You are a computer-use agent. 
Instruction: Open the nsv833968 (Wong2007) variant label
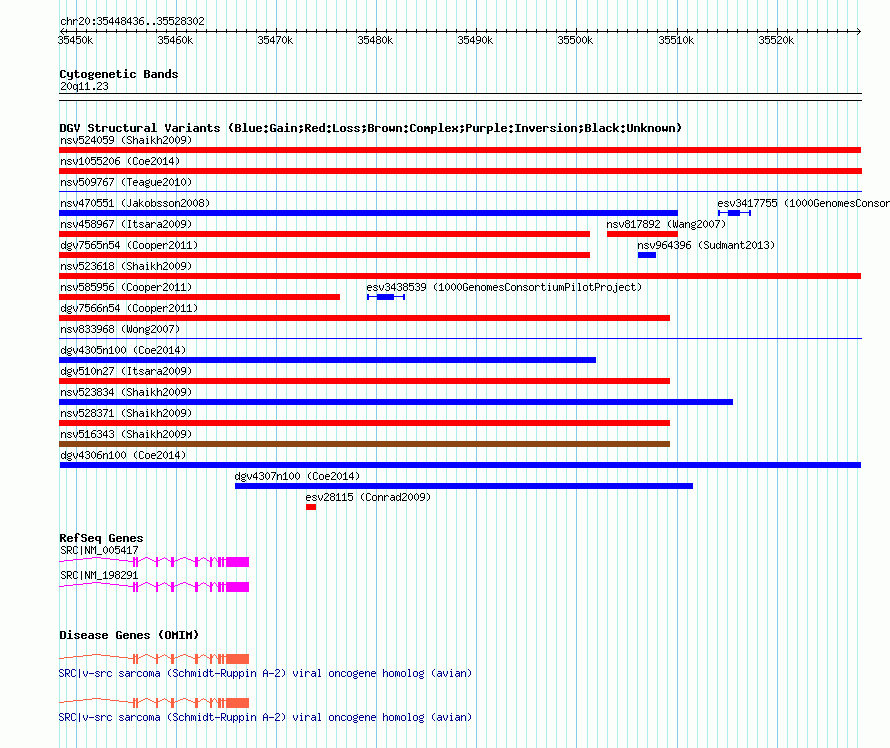pos(120,329)
